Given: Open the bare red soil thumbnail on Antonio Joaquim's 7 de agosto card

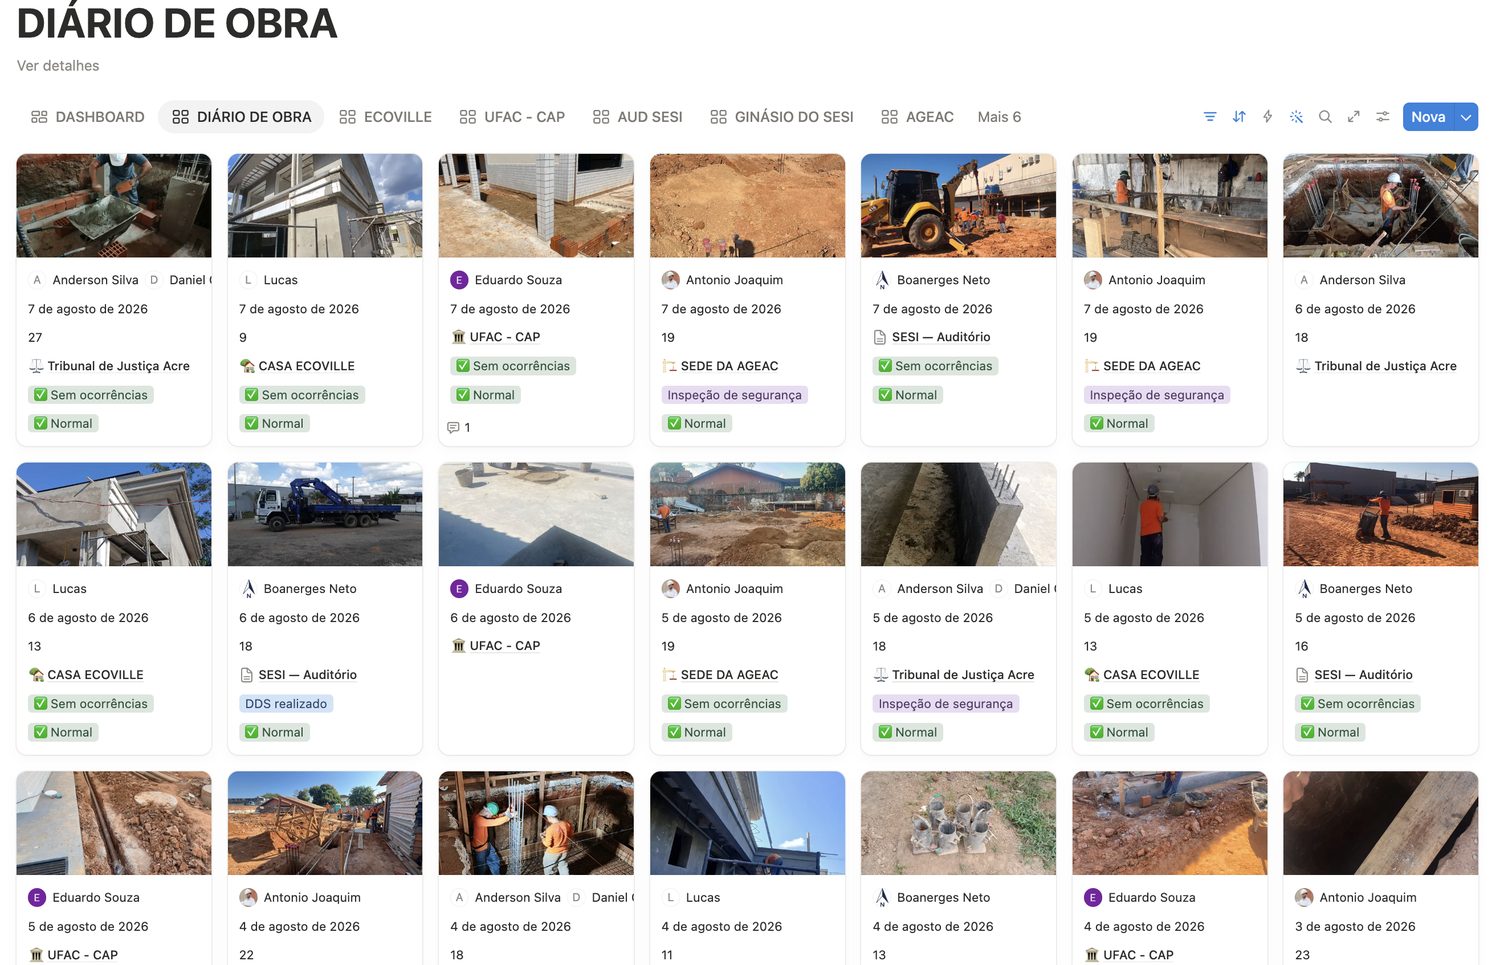Looking at the screenshot, I should pyautogui.click(x=747, y=206).
